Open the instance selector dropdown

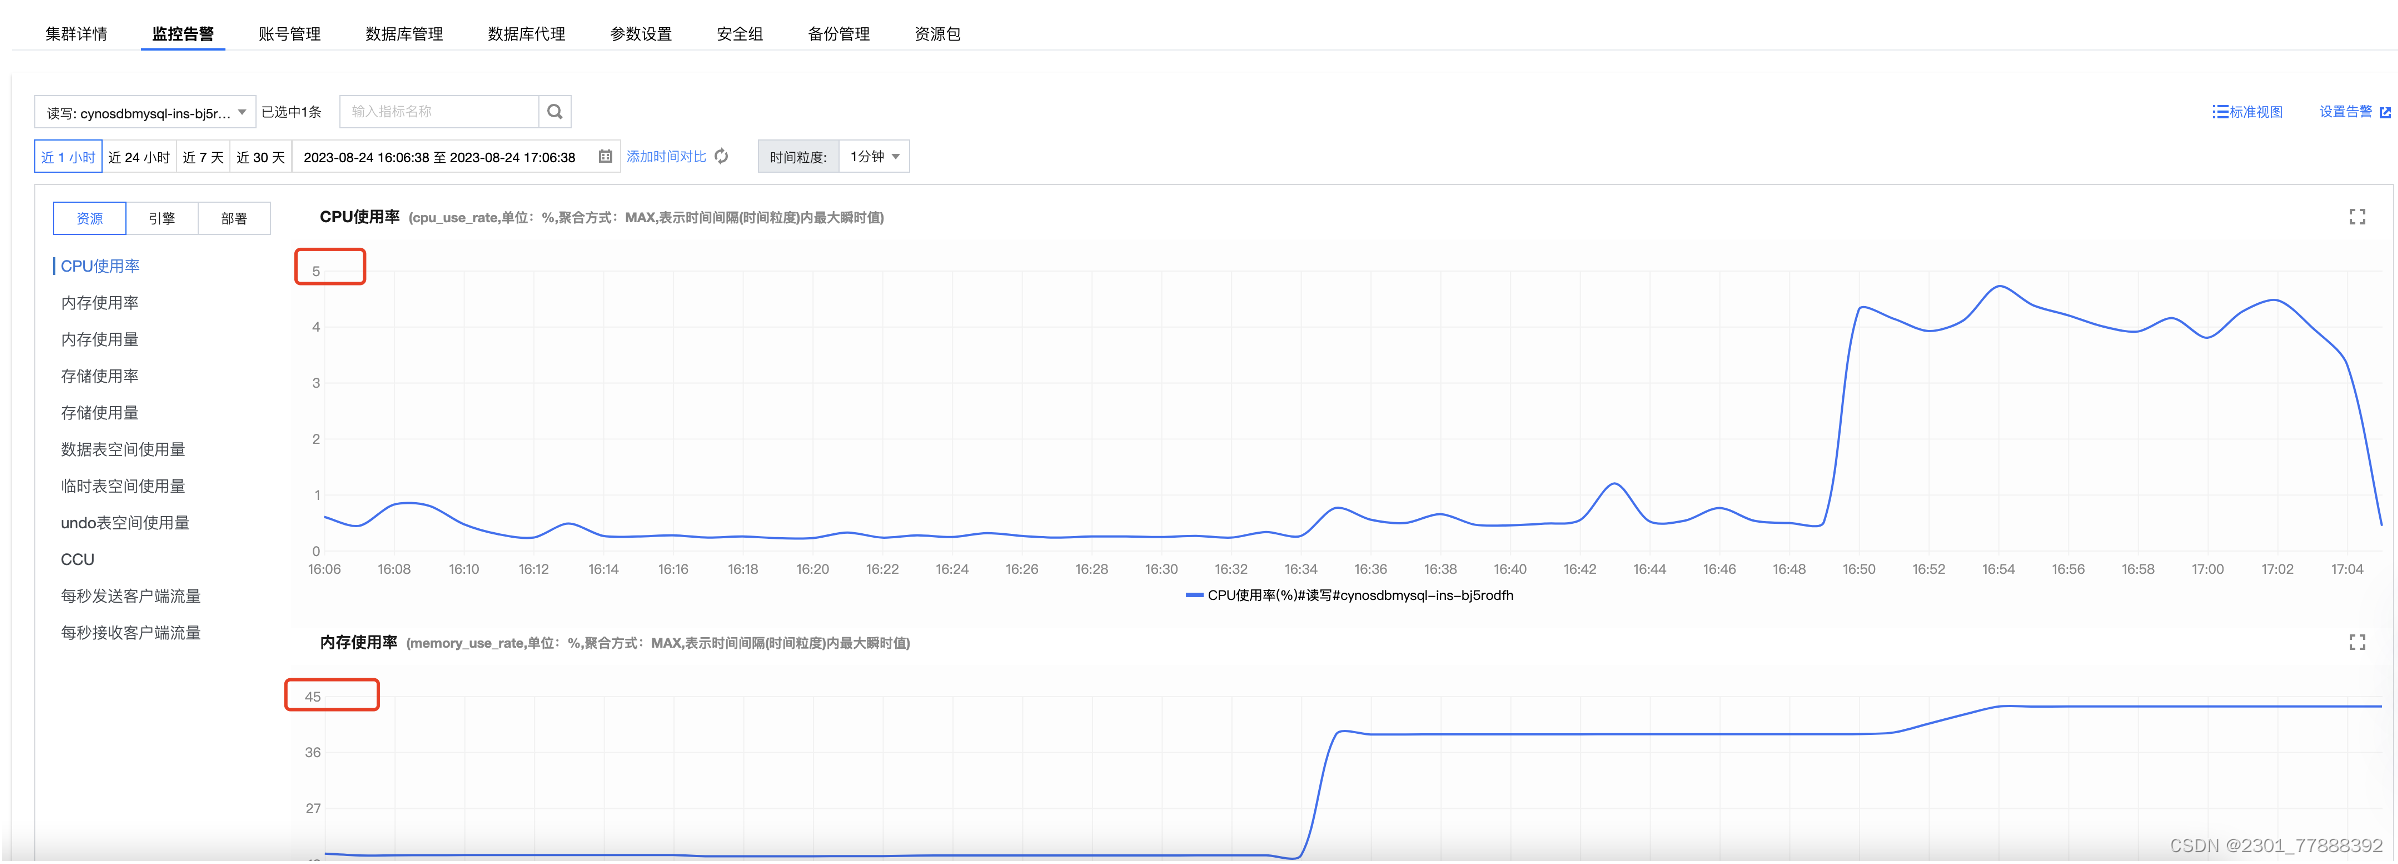click(x=145, y=112)
